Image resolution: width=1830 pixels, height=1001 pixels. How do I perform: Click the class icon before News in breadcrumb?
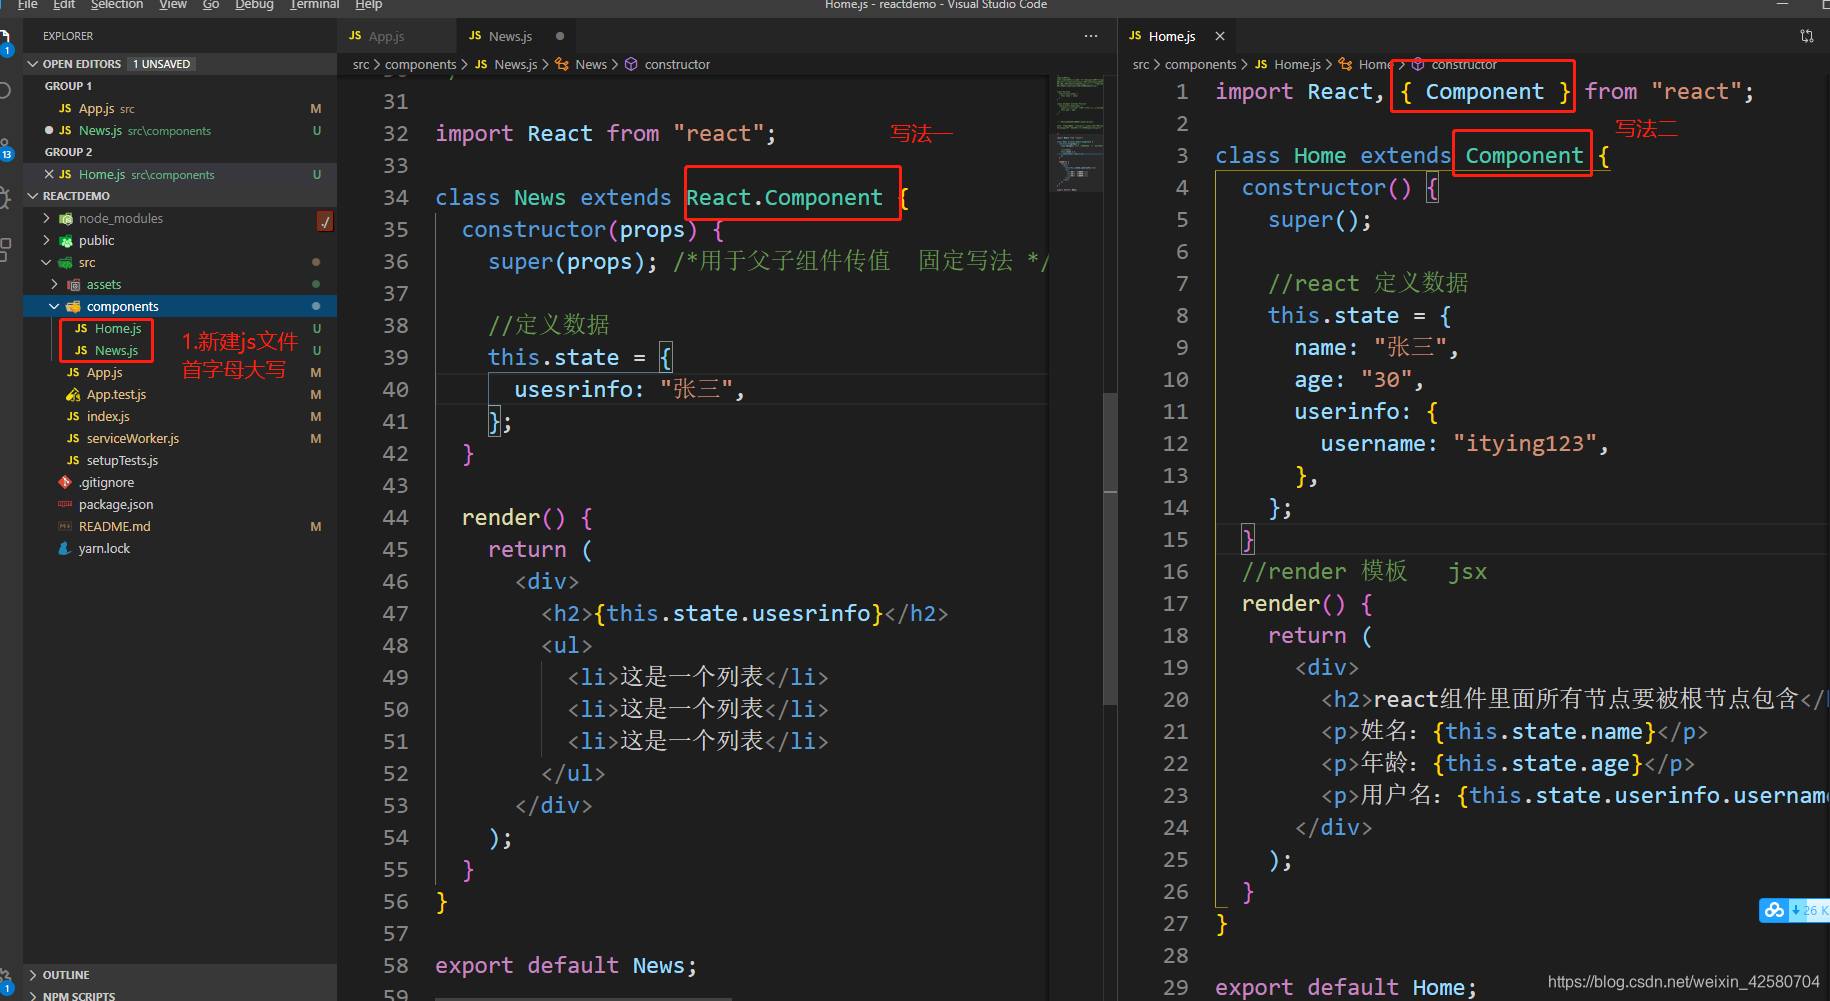(x=562, y=64)
